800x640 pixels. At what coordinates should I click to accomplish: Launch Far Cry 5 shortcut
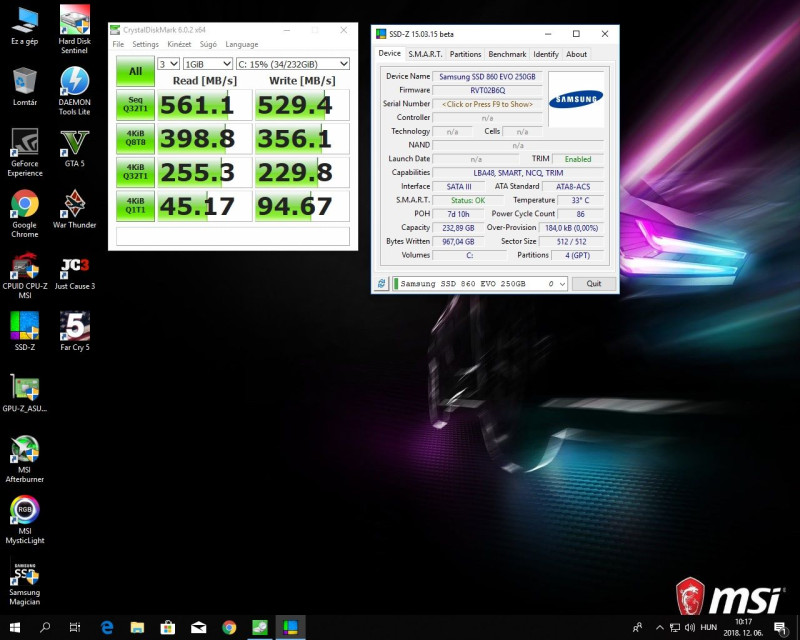click(x=74, y=332)
